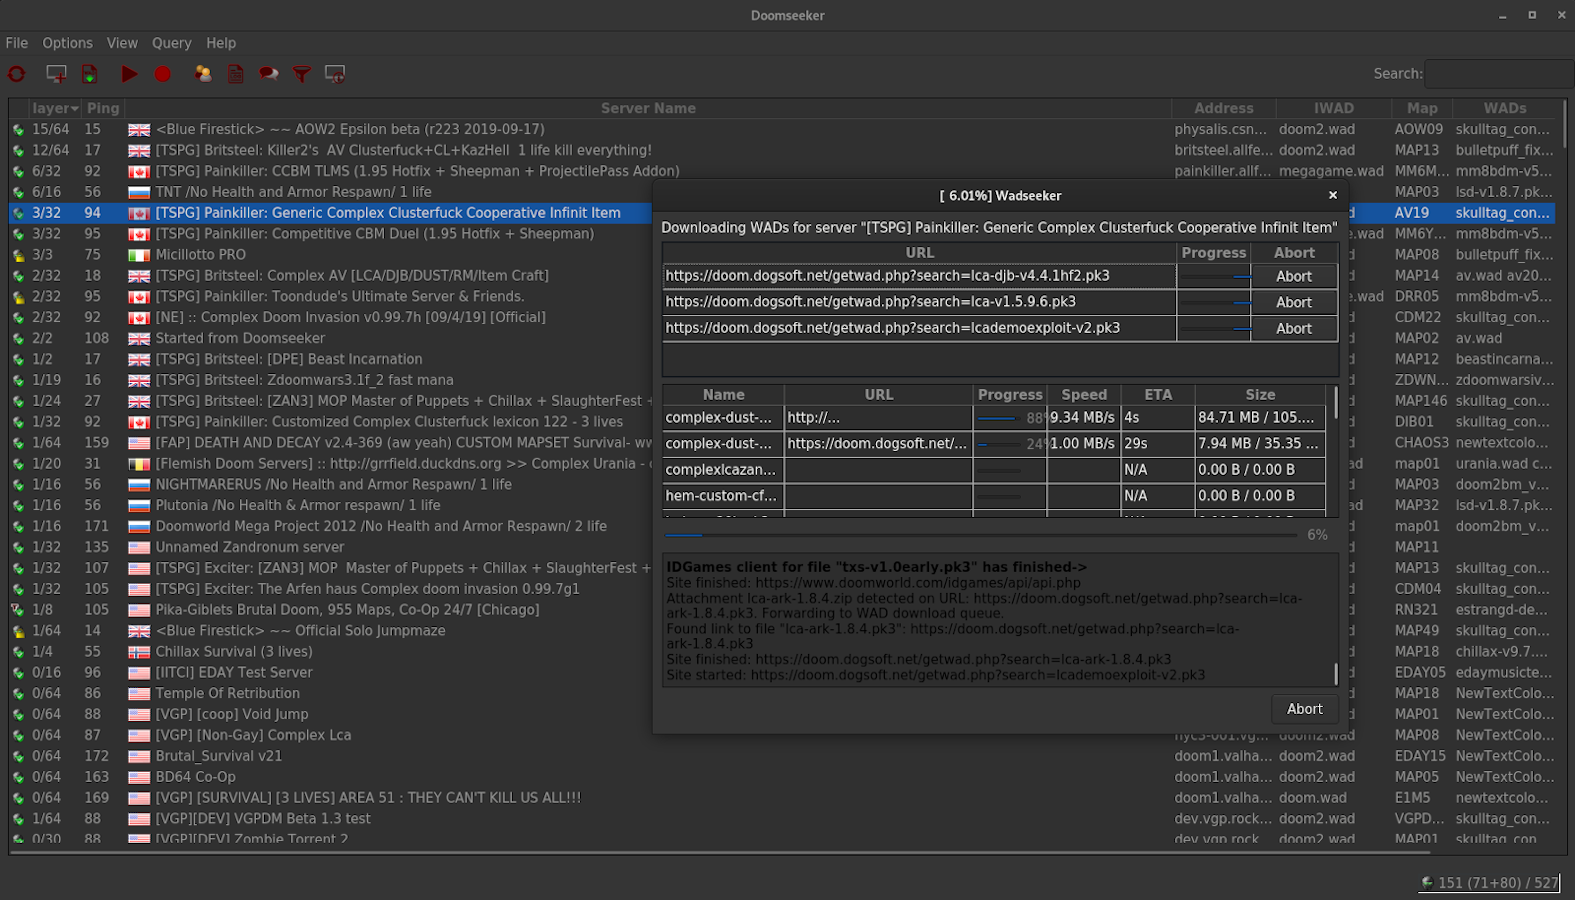Image resolution: width=1575 pixels, height=900 pixels.
Task: Select server 'Micillotto PRO'
Action: click(200, 255)
